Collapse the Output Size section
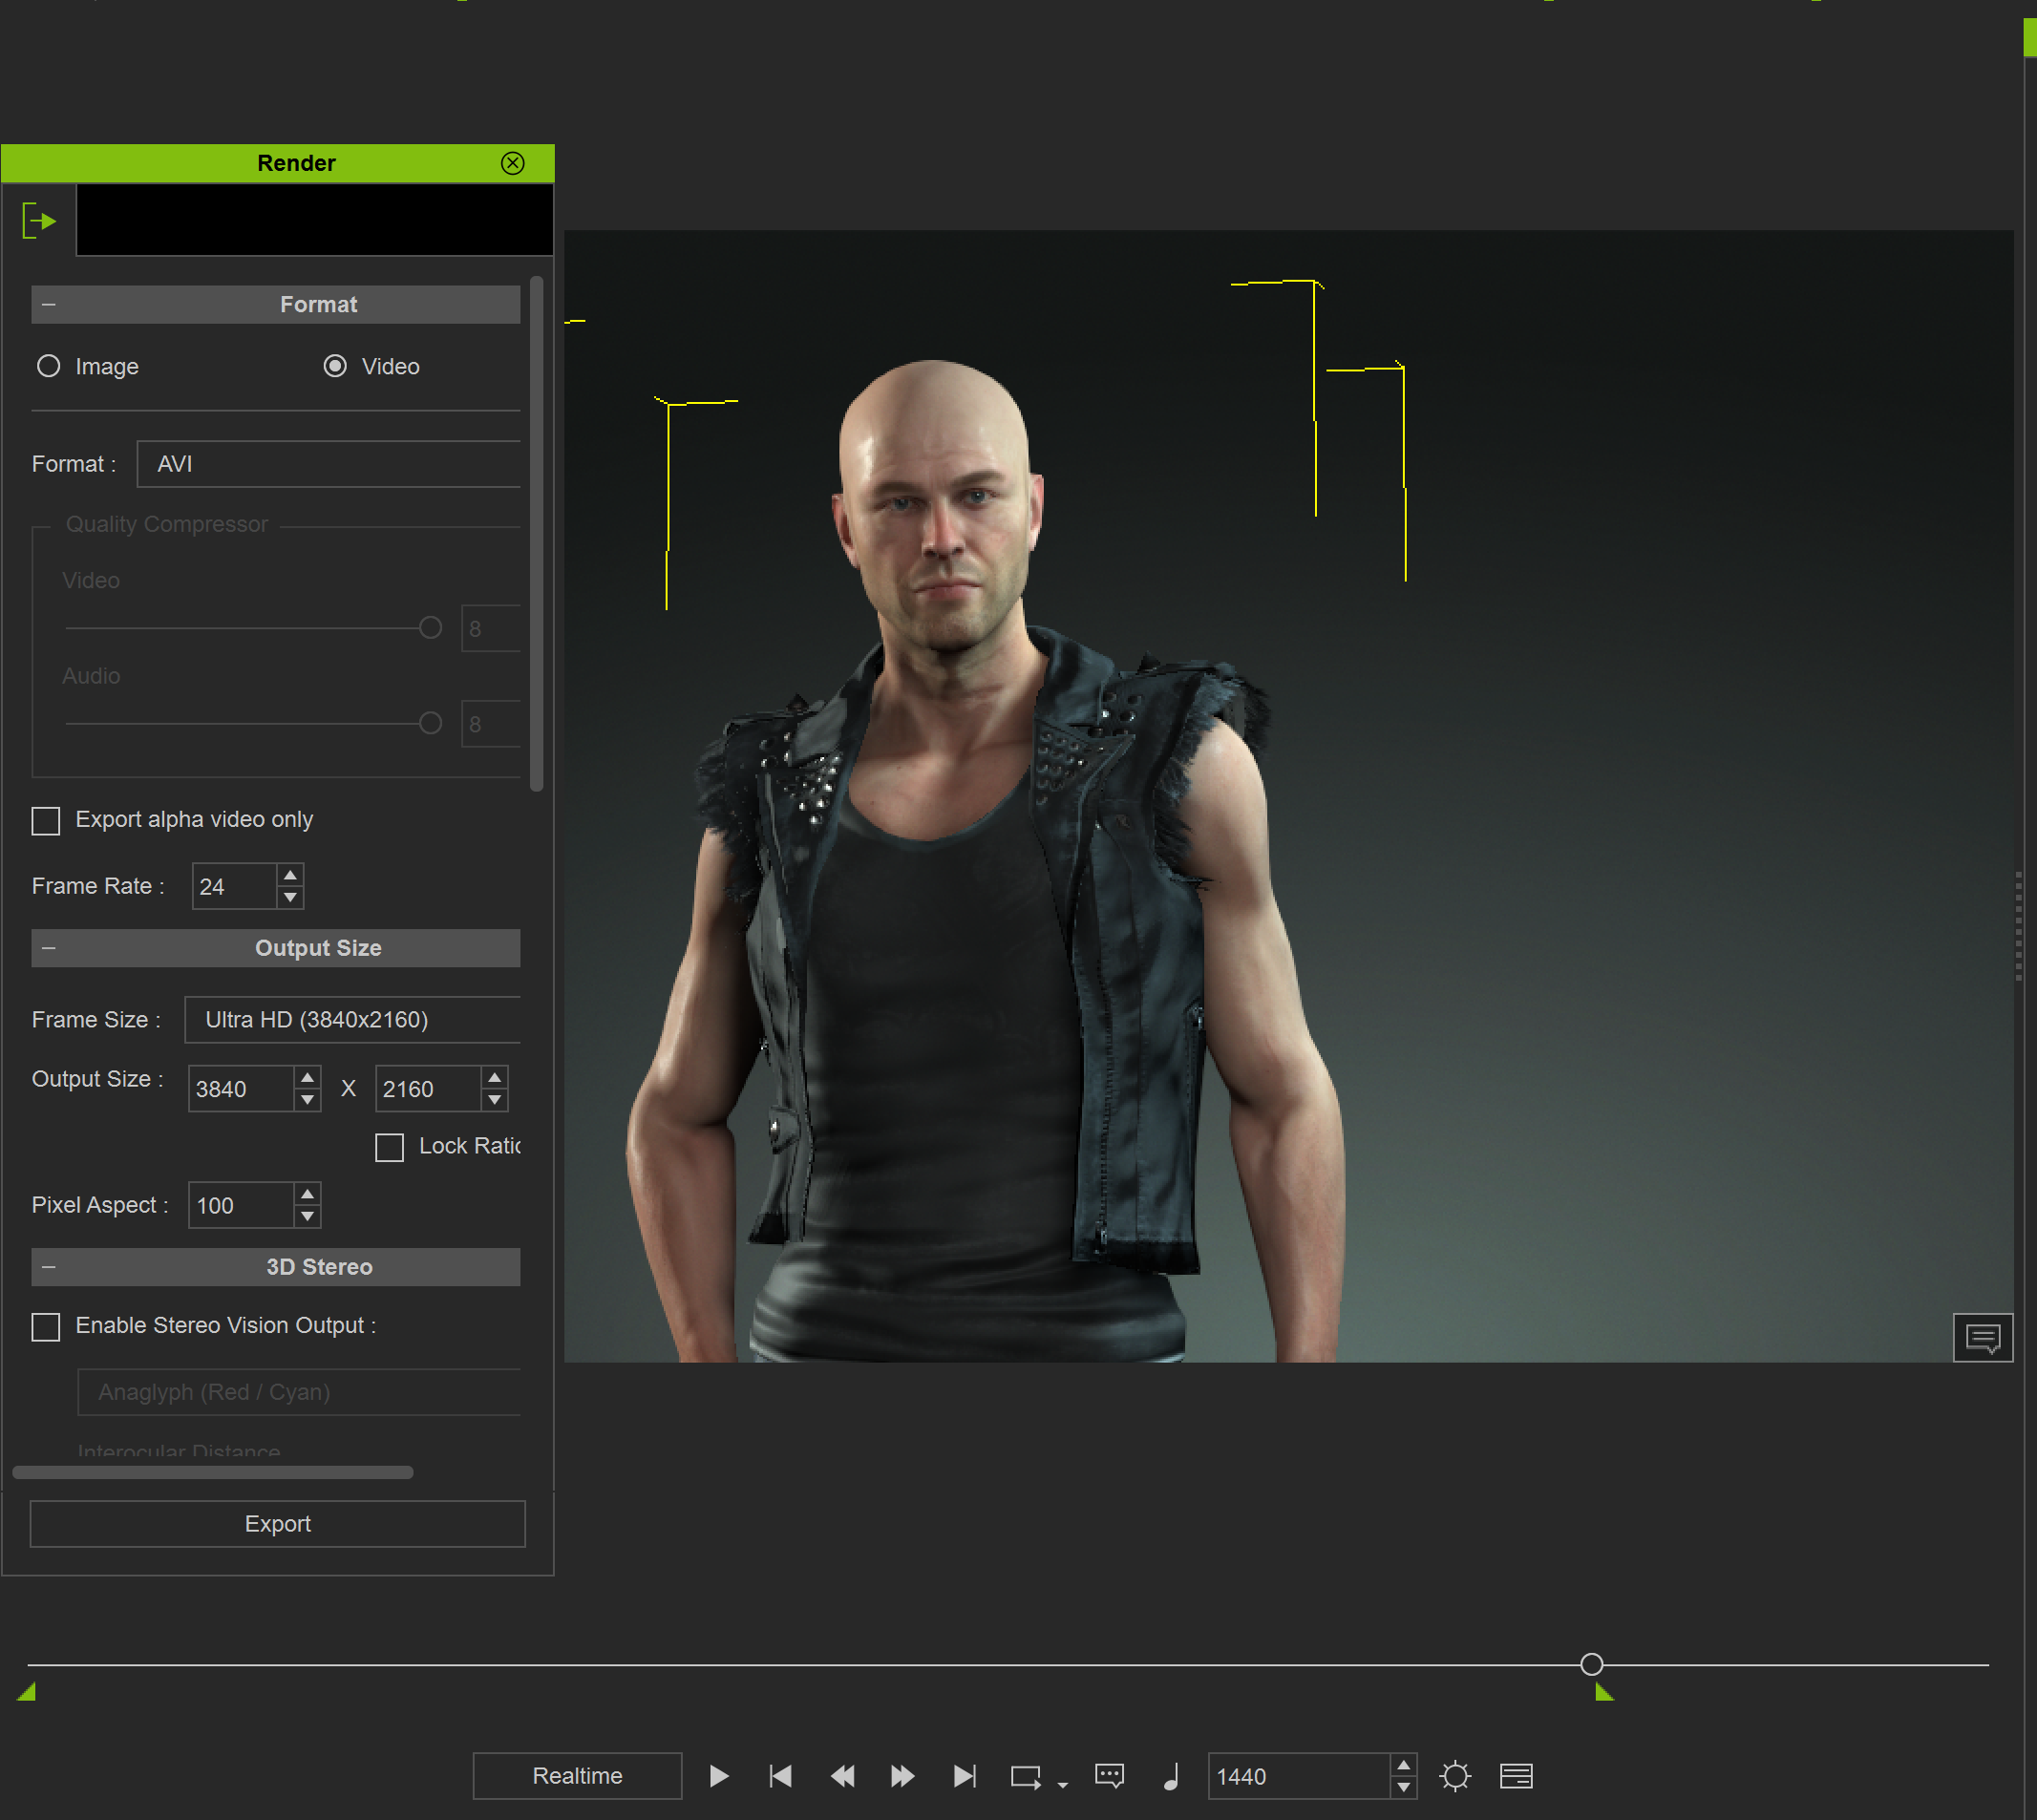This screenshot has height=1820, width=2037. [49, 948]
